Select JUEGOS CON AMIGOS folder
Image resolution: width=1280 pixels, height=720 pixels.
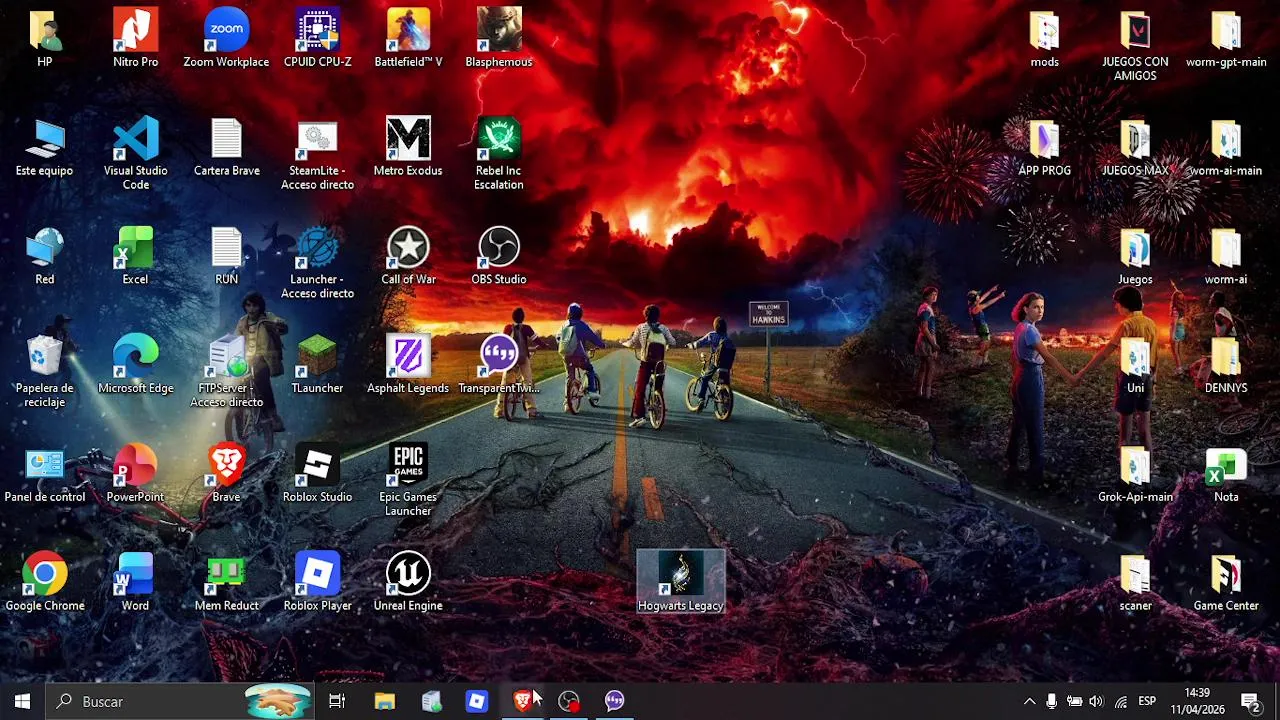coord(1135,44)
